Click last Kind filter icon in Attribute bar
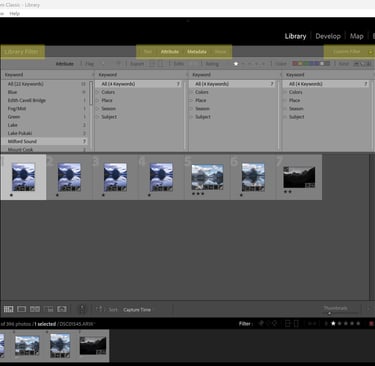 (x=369, y=64)
